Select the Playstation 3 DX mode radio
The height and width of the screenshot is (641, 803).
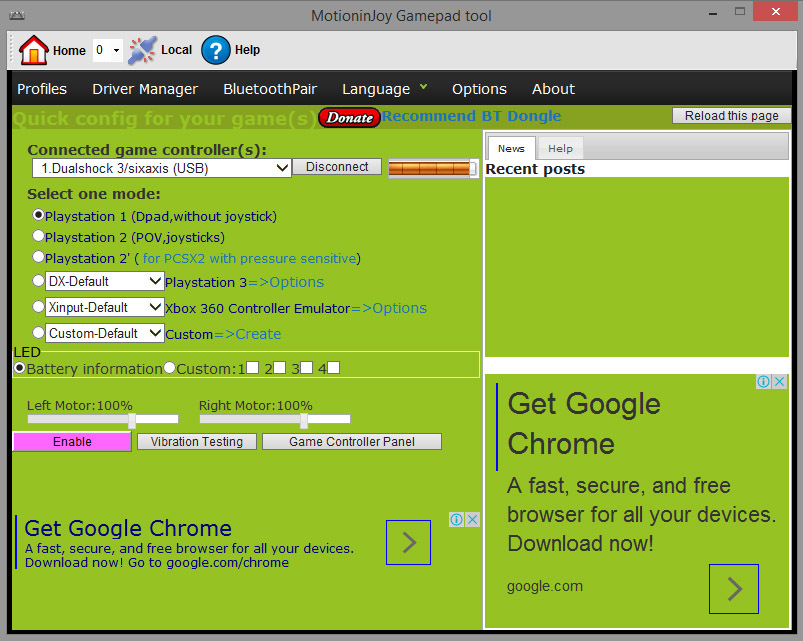38,281
